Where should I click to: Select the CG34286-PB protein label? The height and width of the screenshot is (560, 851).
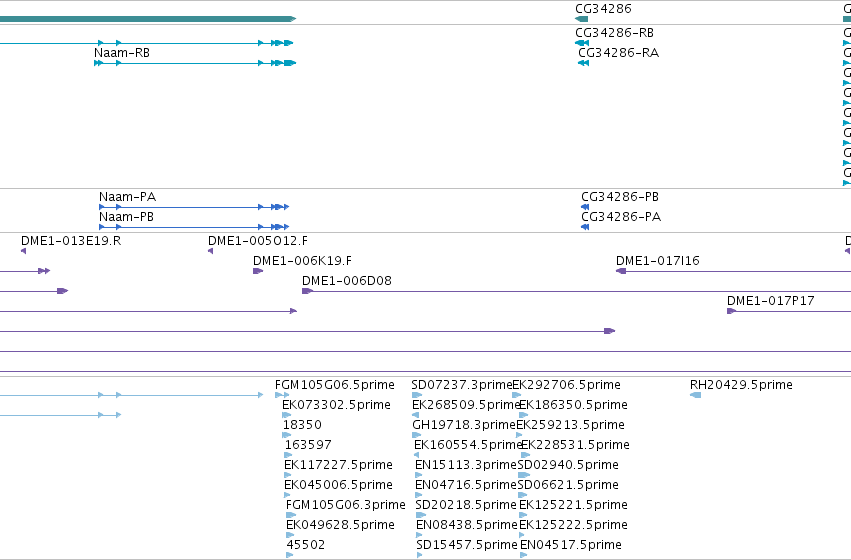pos(620,196)
